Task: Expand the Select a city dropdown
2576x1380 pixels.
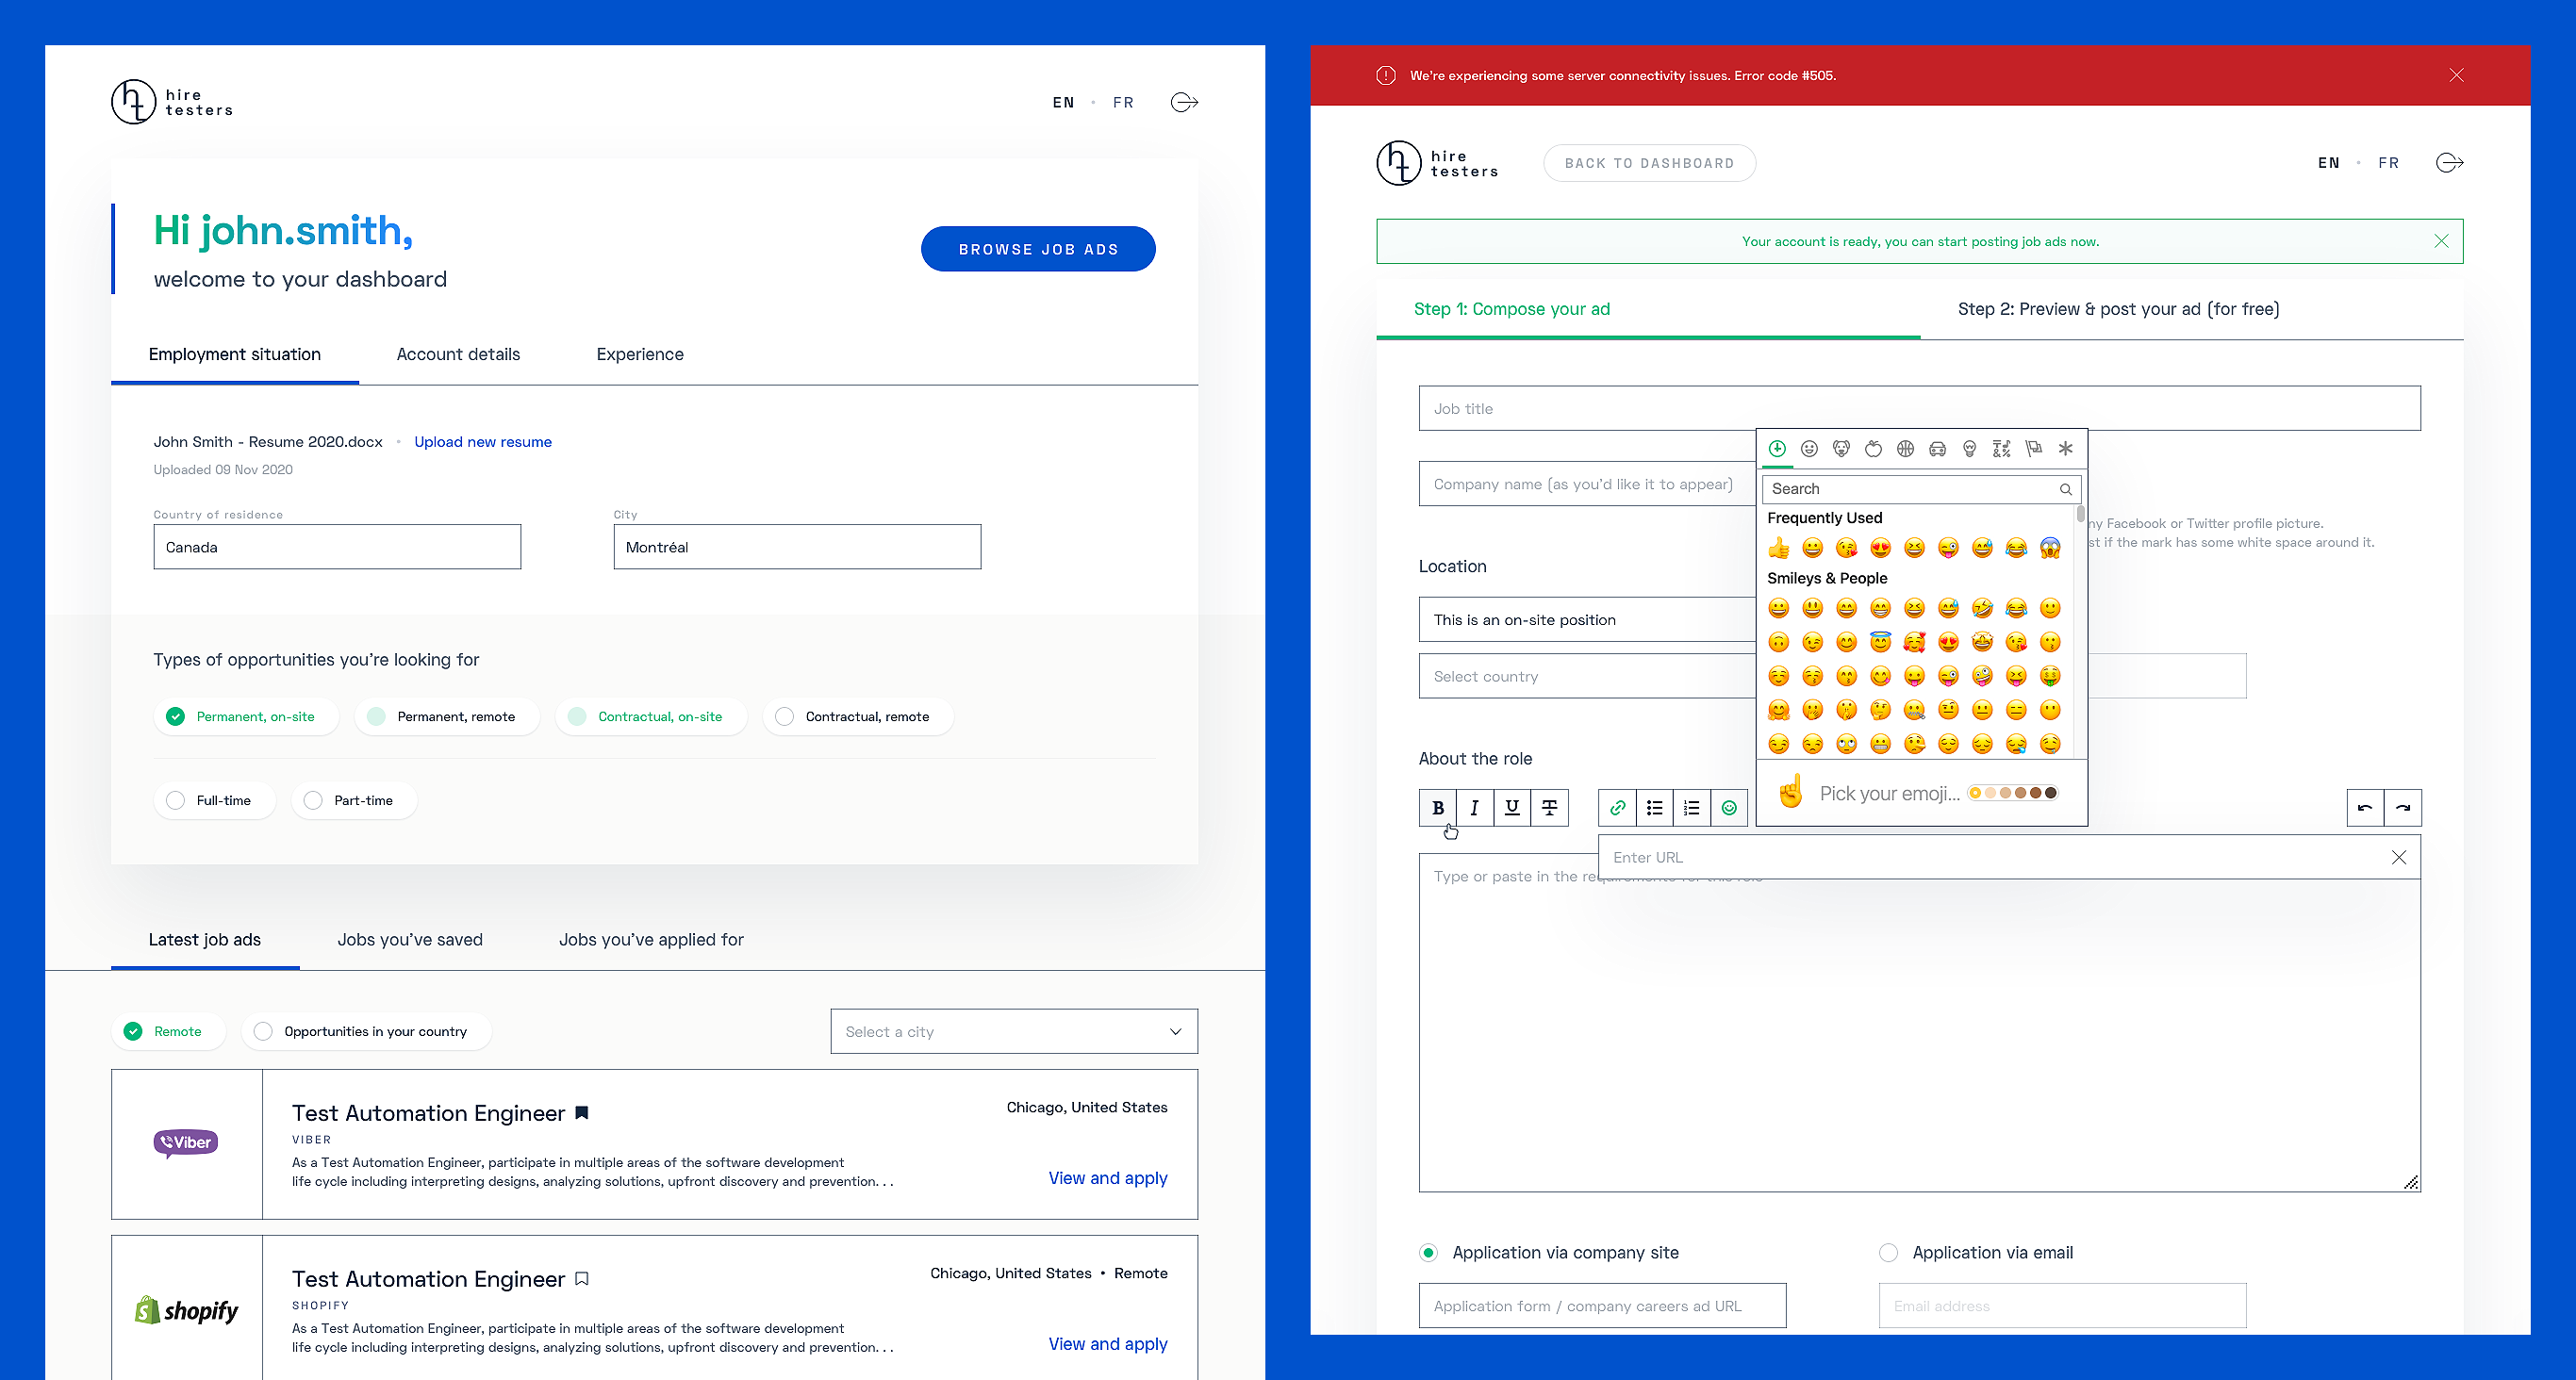Action: [1013, 1031]
